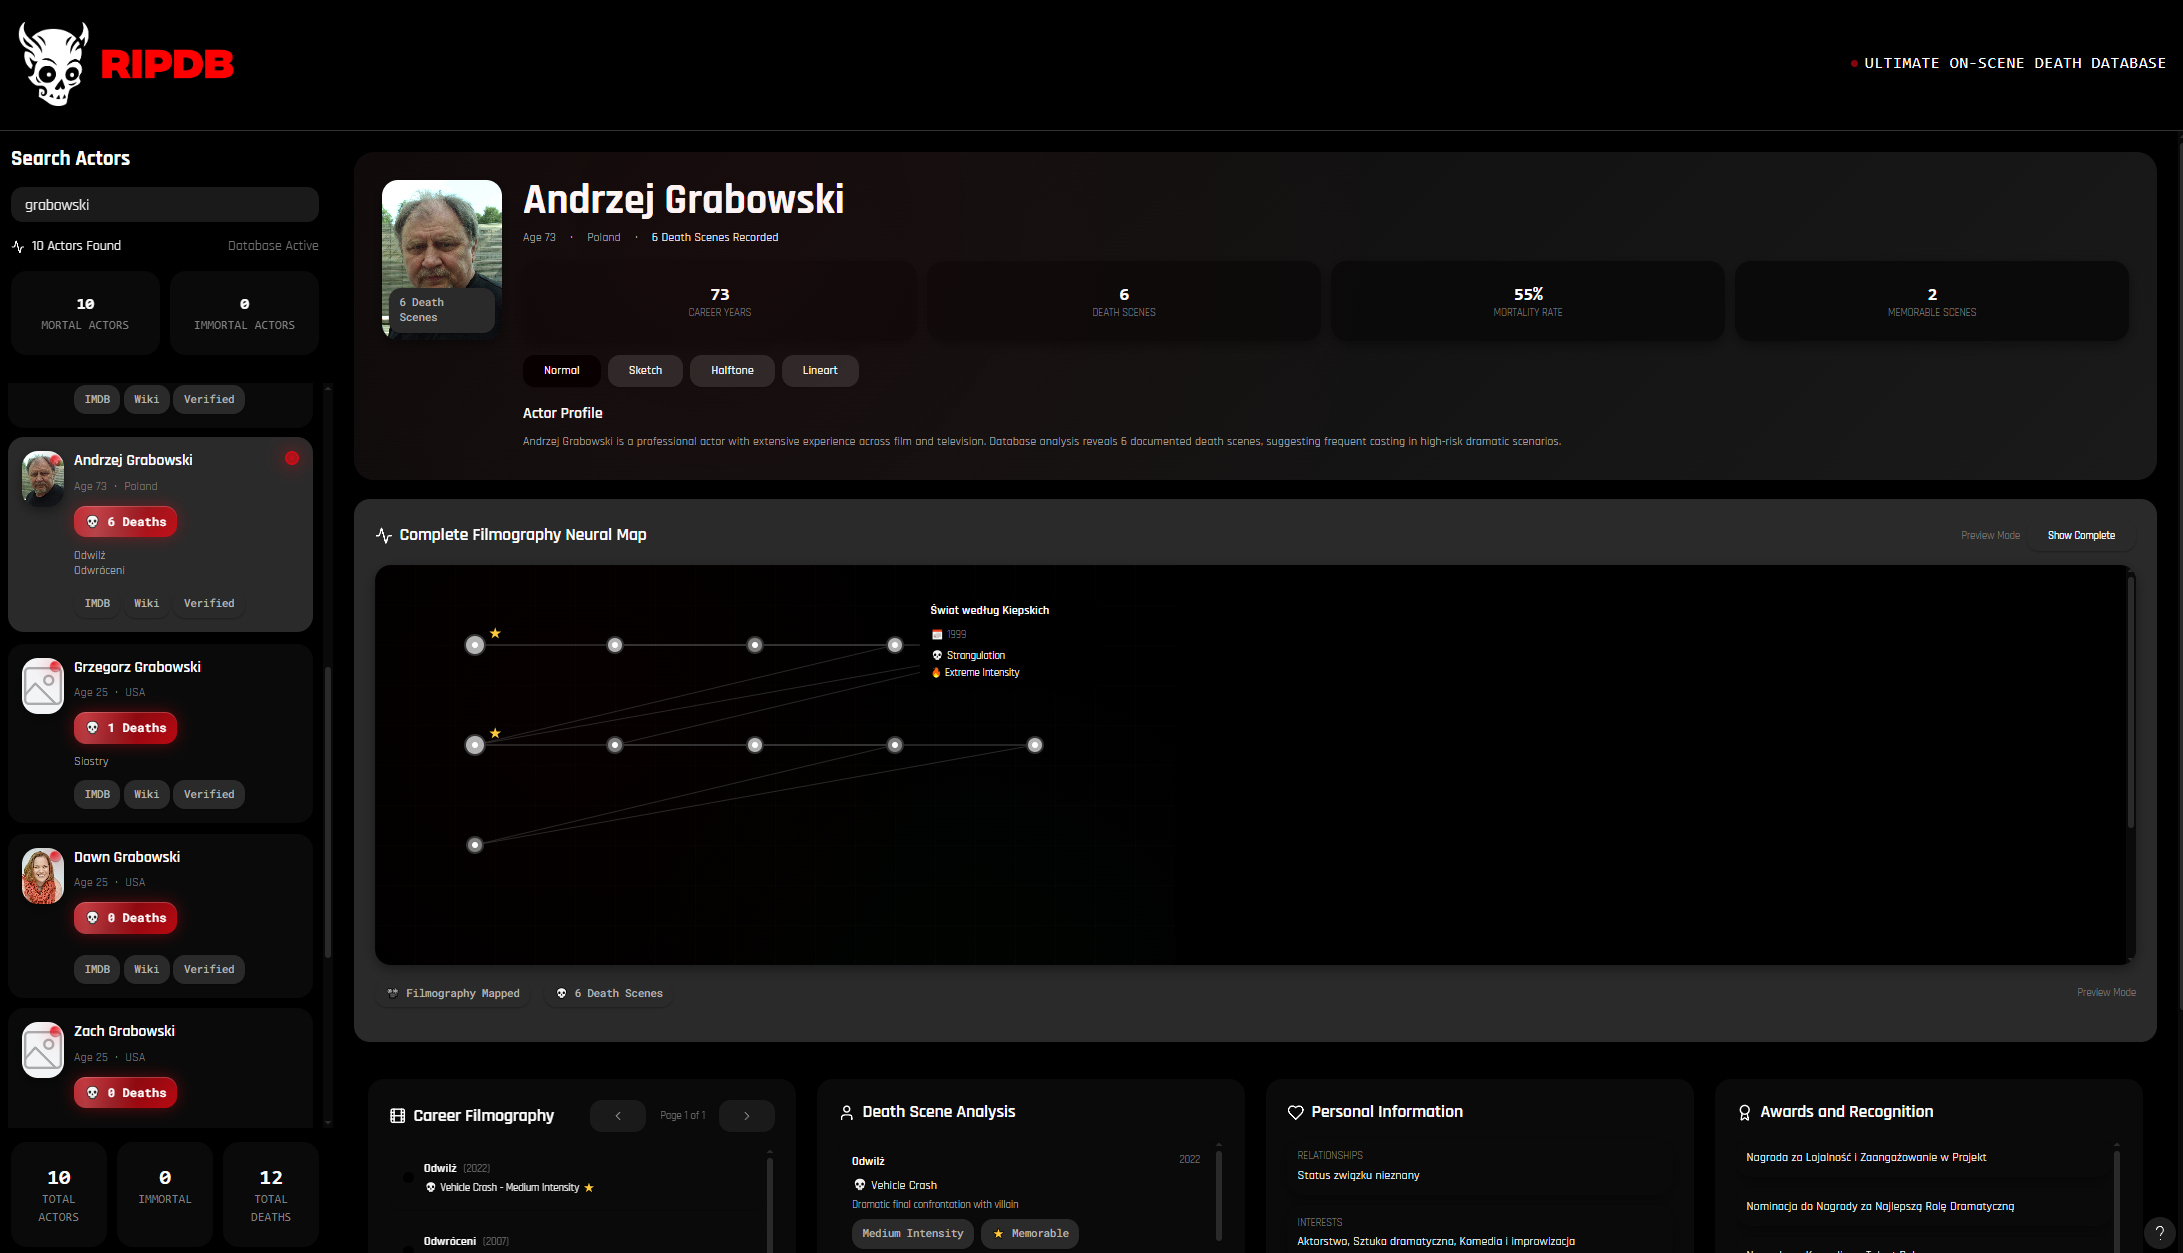
Task: Select the Normal portrait tab
Action: pyautogui.click(x=561, y=370)
